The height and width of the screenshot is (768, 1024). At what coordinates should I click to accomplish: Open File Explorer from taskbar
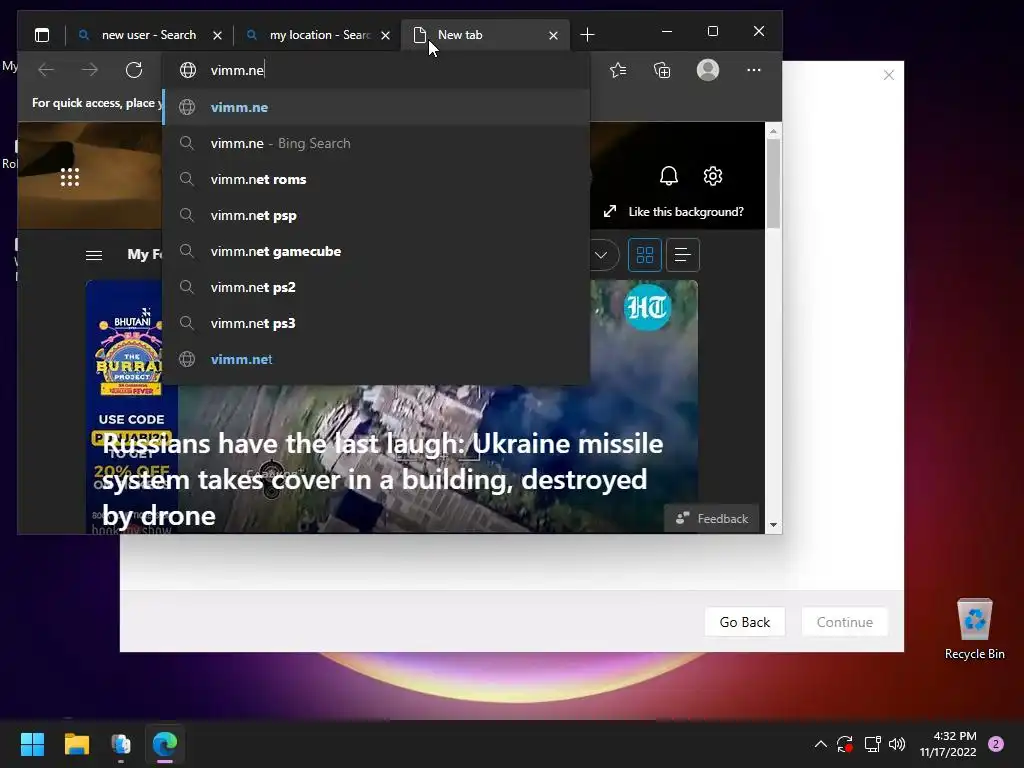(x=76, y=744)
